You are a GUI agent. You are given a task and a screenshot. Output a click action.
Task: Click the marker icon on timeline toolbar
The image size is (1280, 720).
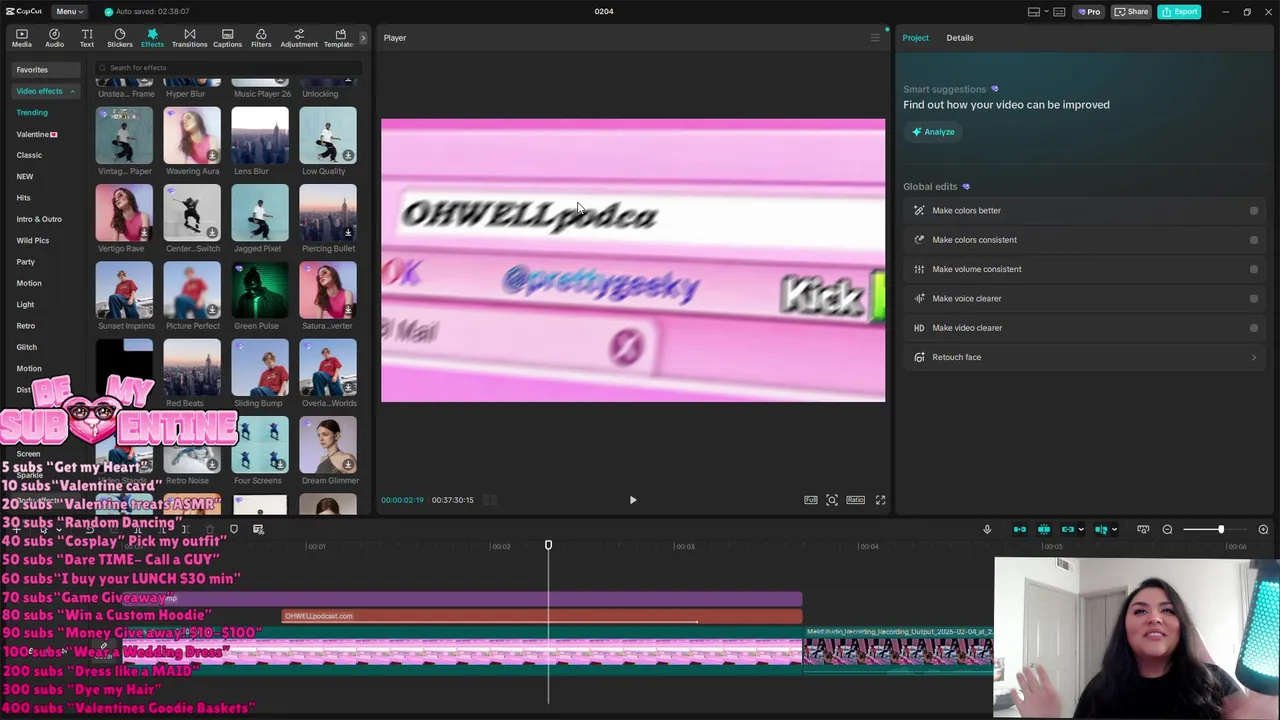(234, 530)
